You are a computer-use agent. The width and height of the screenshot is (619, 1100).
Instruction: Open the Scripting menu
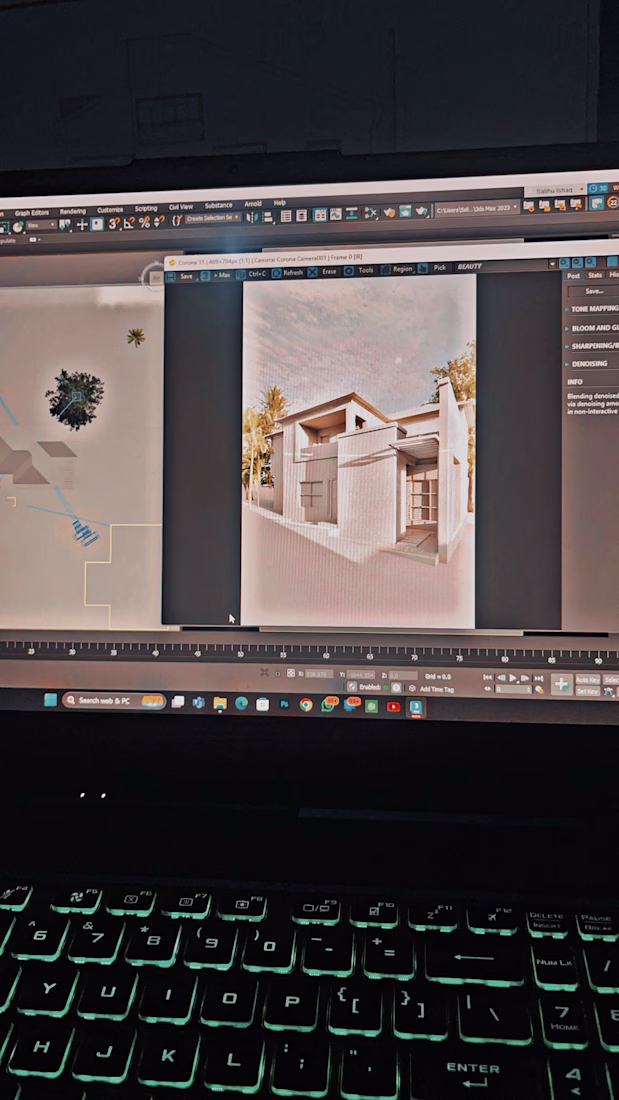(x=146, y=208)
